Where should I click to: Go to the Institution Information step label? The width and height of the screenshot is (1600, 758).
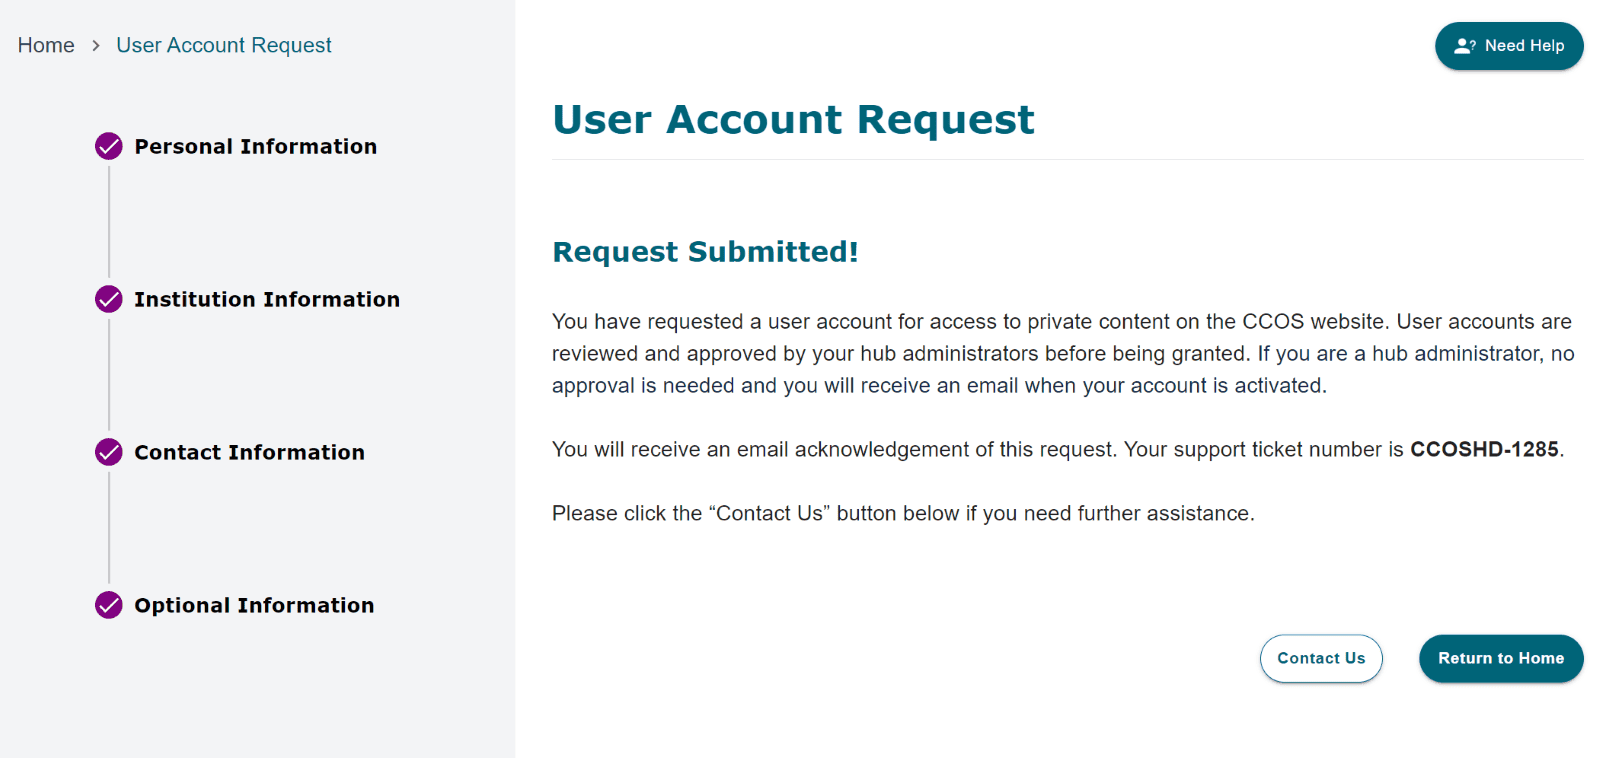tap(267, 299)
